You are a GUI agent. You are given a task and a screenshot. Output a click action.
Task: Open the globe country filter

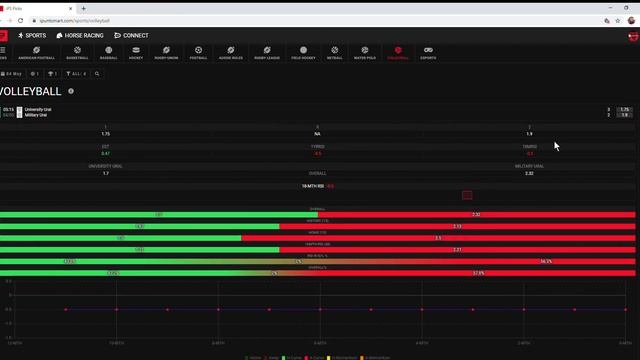(x=35, y=74)
